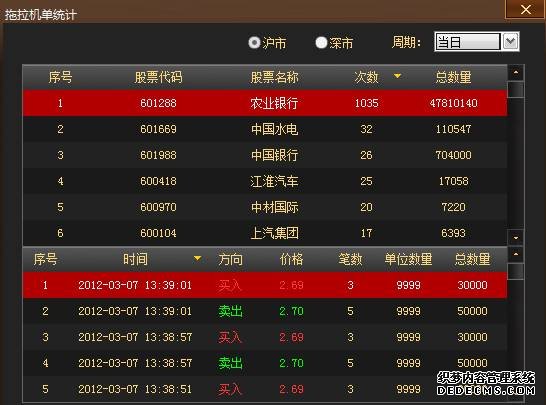546x405 pixels.
Task: Sort by 总数量 header in upper table
Action: pos(453,77)
